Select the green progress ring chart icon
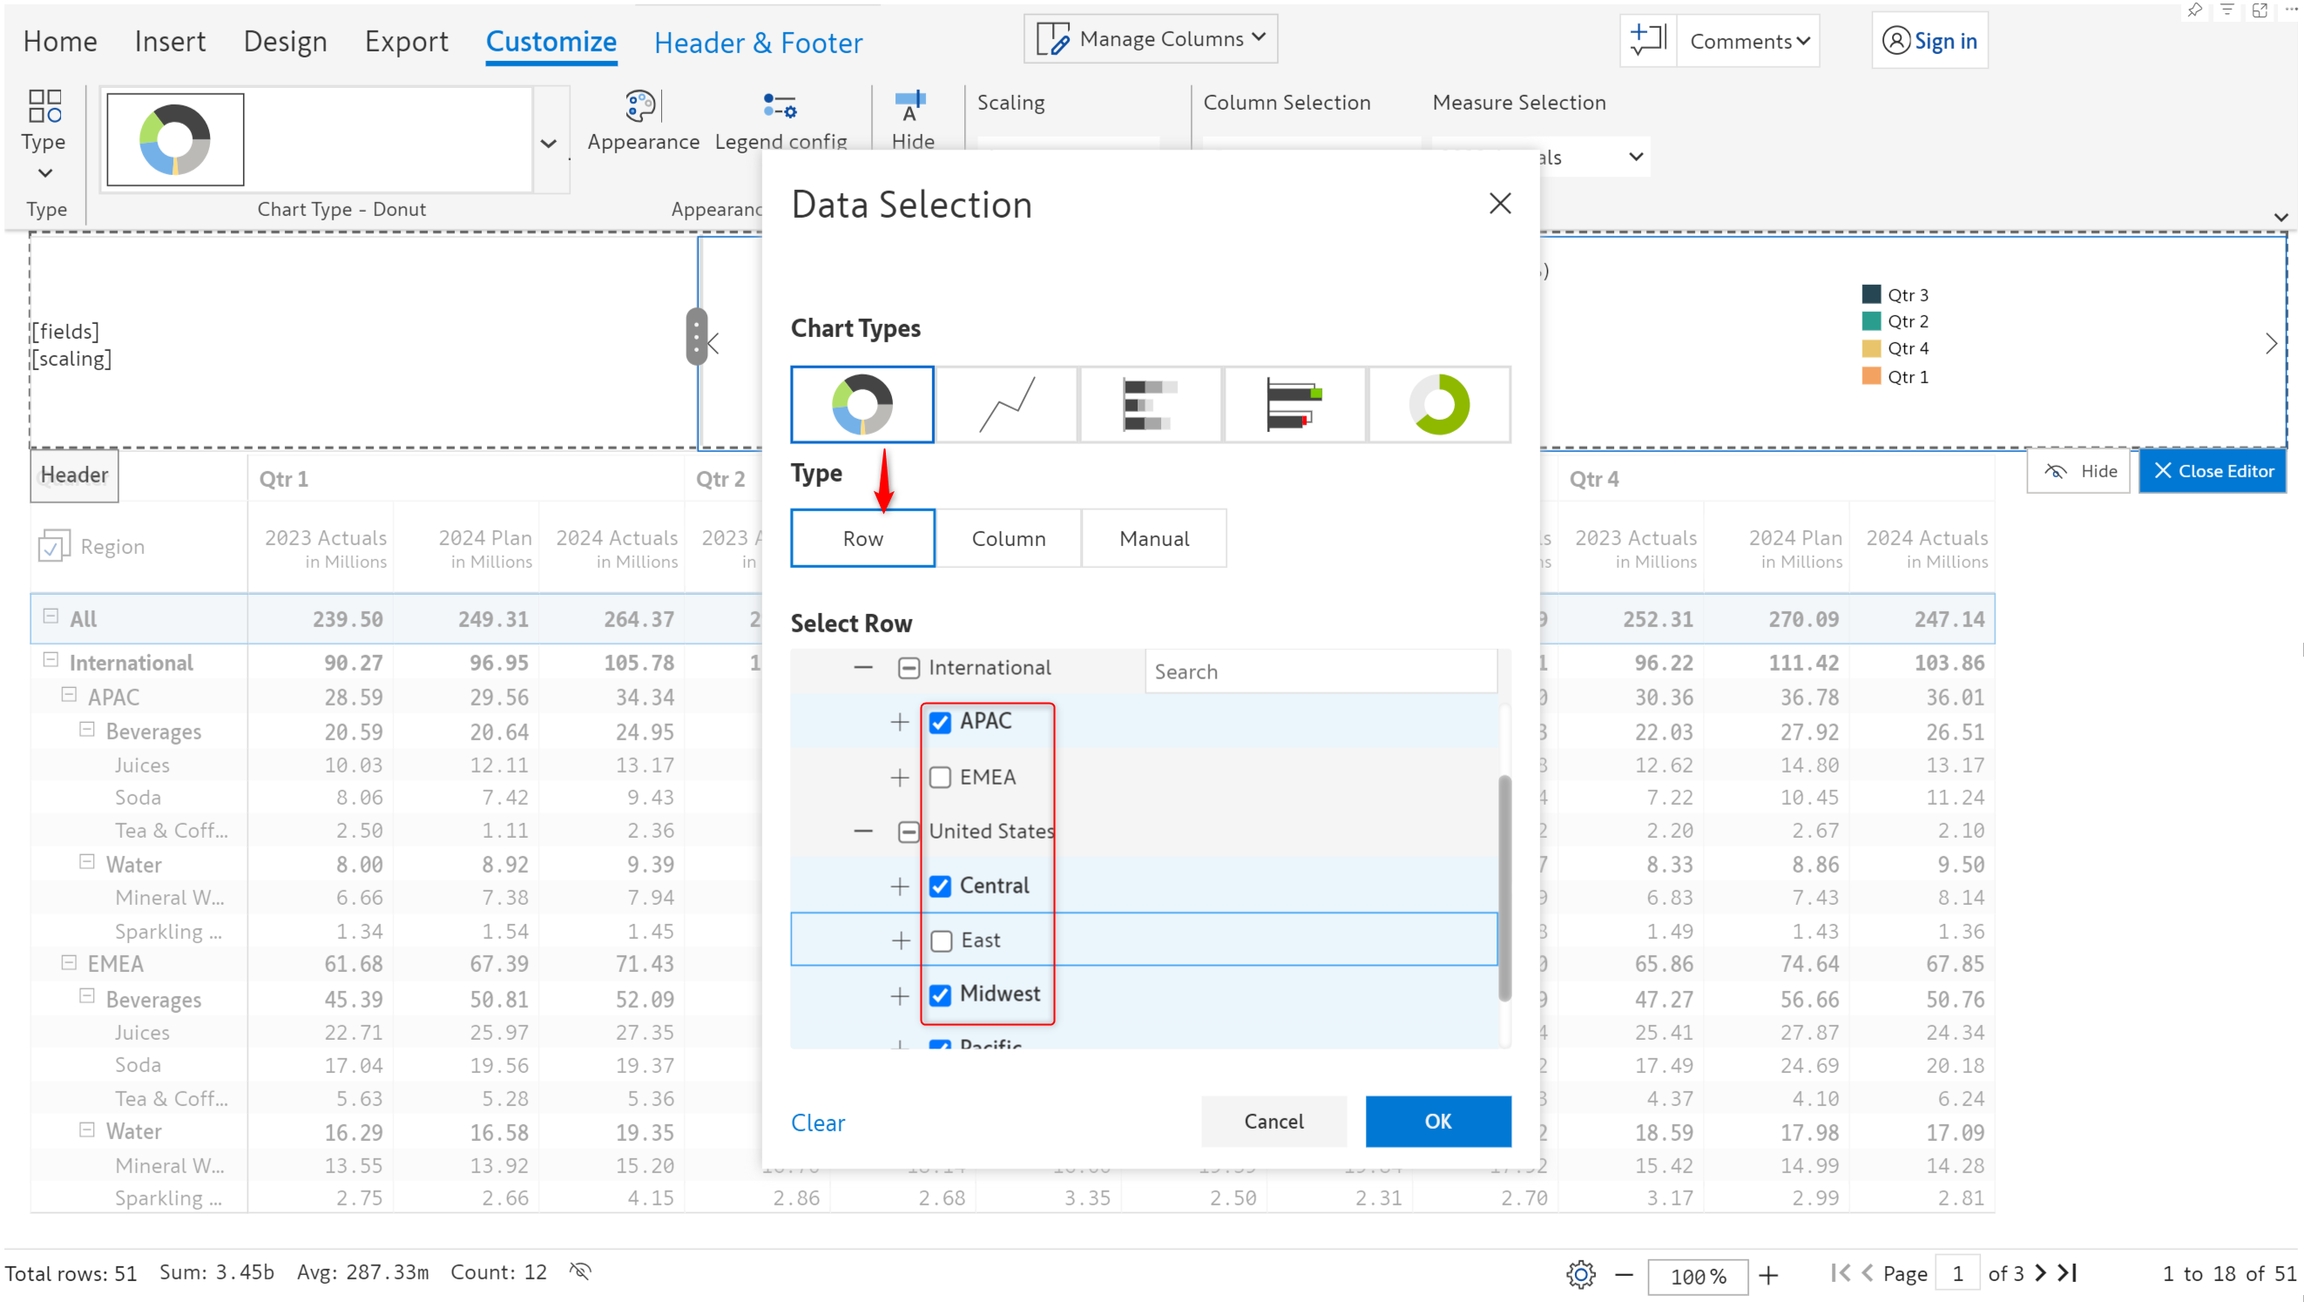 (x=1439, y=404)
